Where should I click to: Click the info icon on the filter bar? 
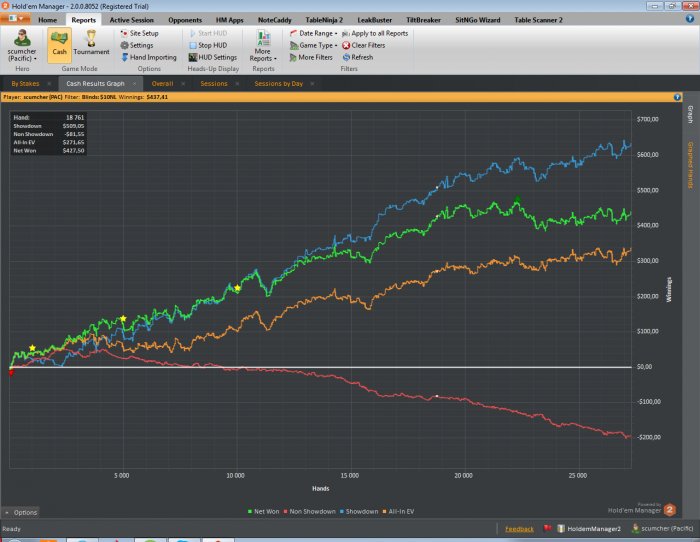click(x=677, y=97)
